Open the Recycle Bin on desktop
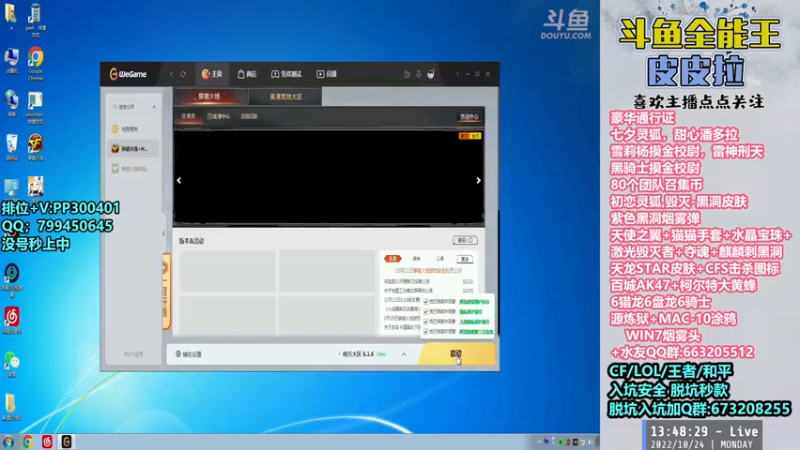Viewport: 800px width, 450px height. point(12,147)
